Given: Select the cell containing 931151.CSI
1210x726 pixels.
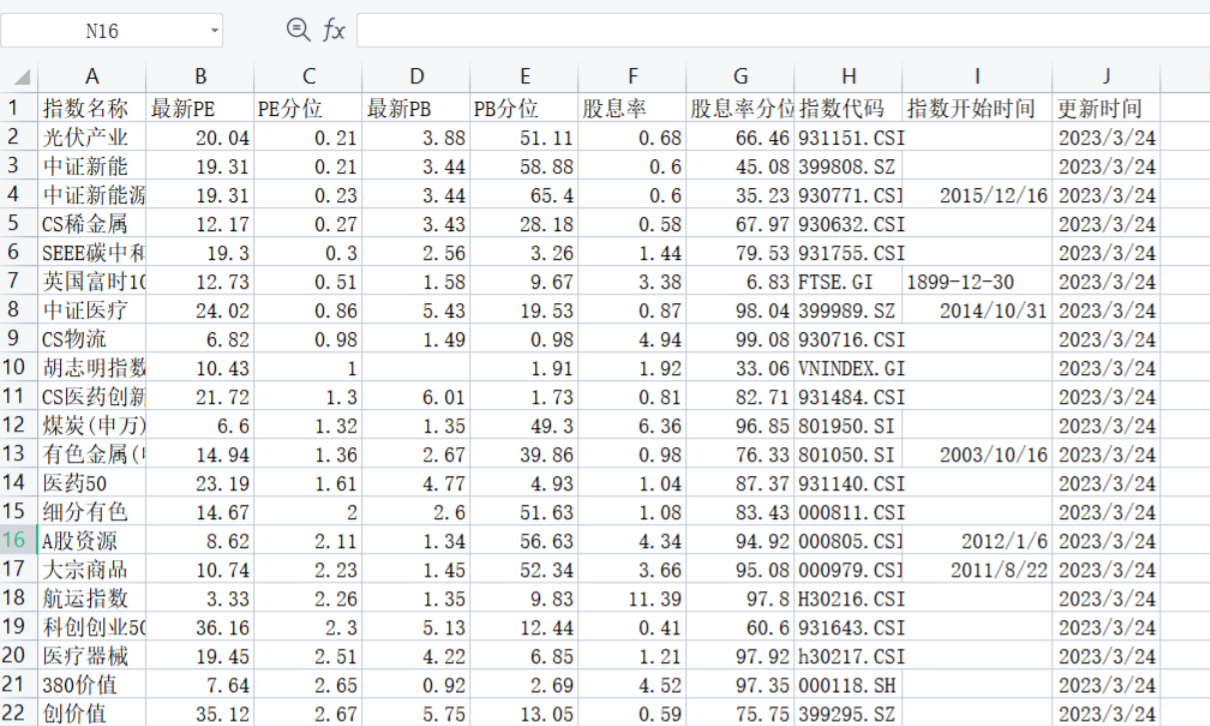Looking at the screenshot, I should [x=848, y=137].
